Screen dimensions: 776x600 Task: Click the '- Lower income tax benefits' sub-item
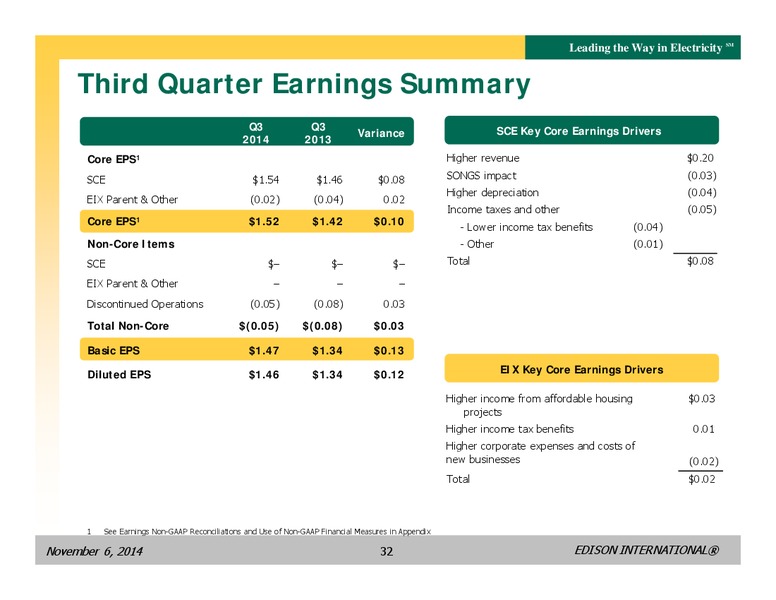coord(527,227)
